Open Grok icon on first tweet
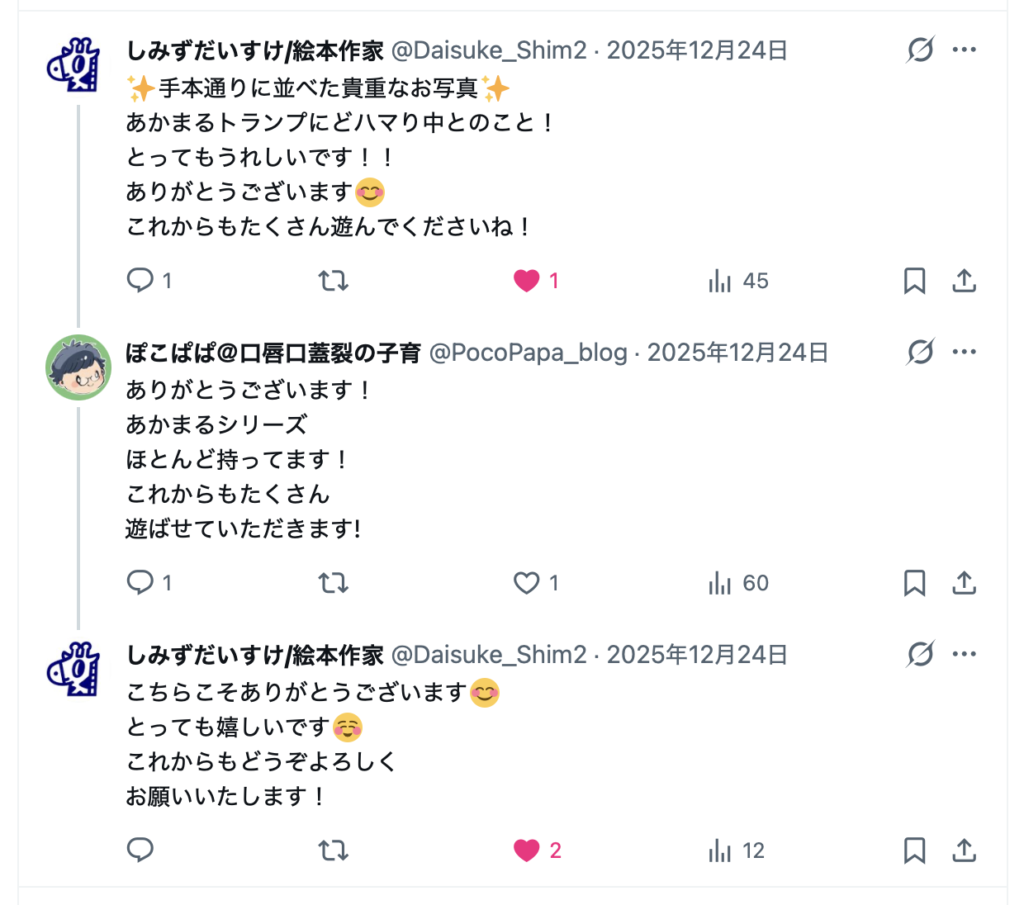 tap(920, 50)
